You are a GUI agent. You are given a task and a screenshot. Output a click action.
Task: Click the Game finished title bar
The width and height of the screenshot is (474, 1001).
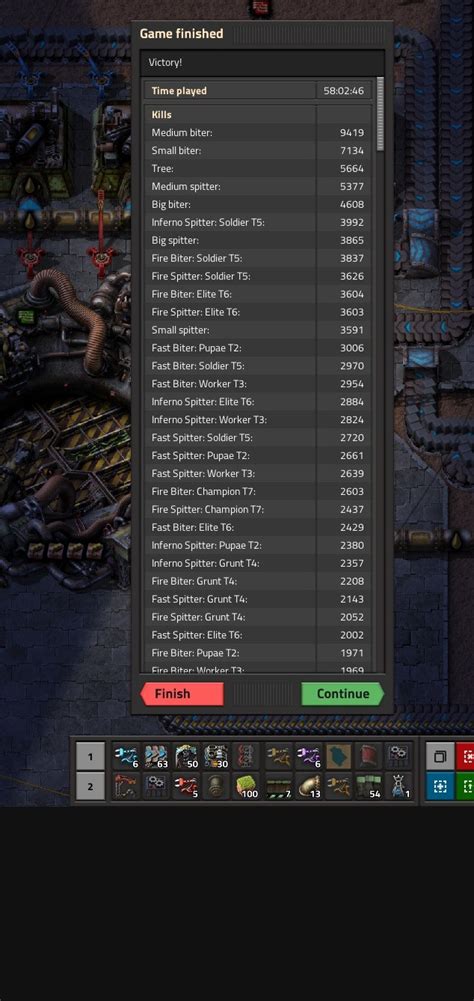pyautogui.click(x=262, y=34)
